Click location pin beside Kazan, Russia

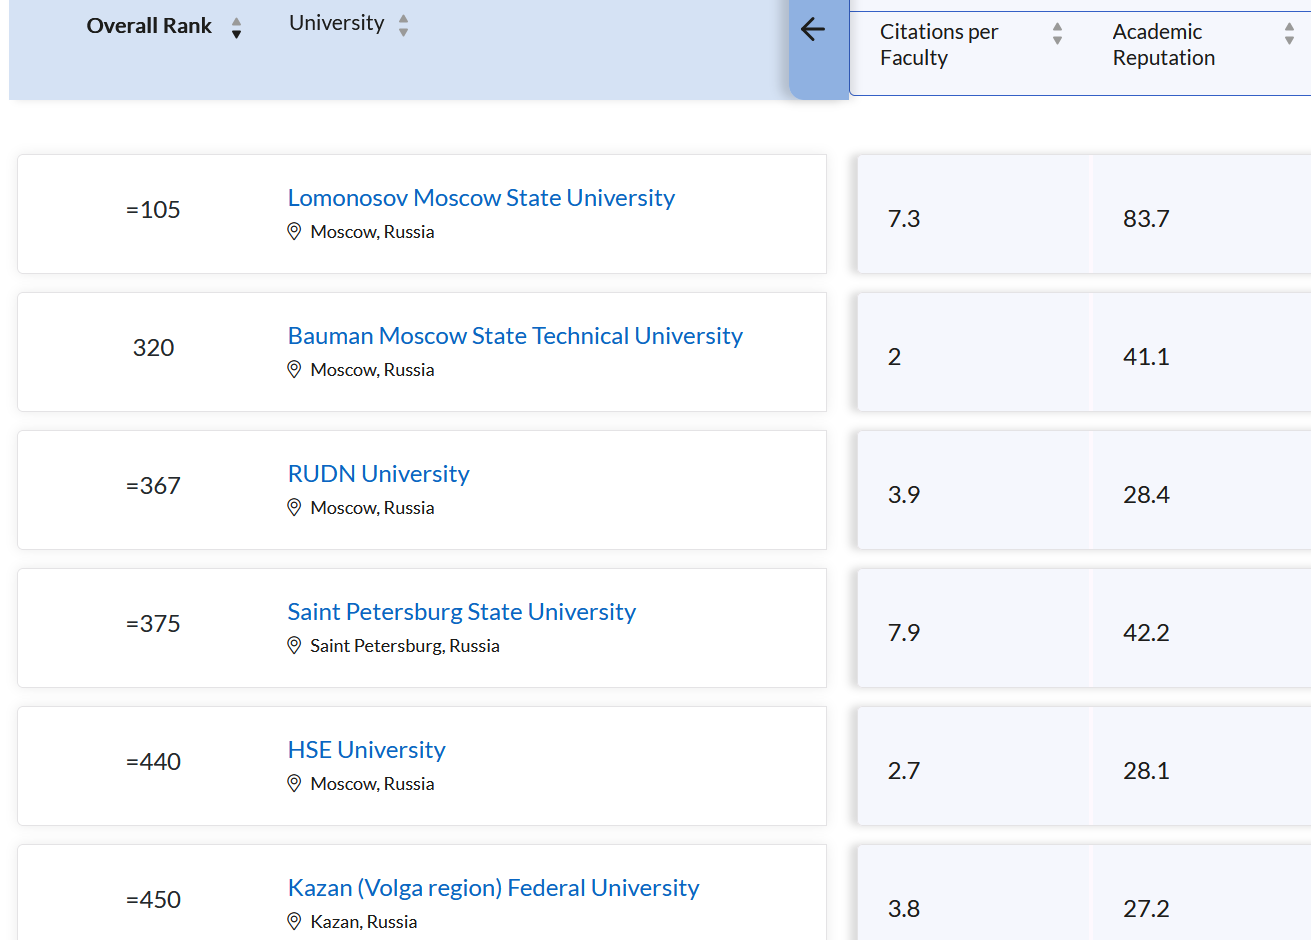click(x=294, y=922)
